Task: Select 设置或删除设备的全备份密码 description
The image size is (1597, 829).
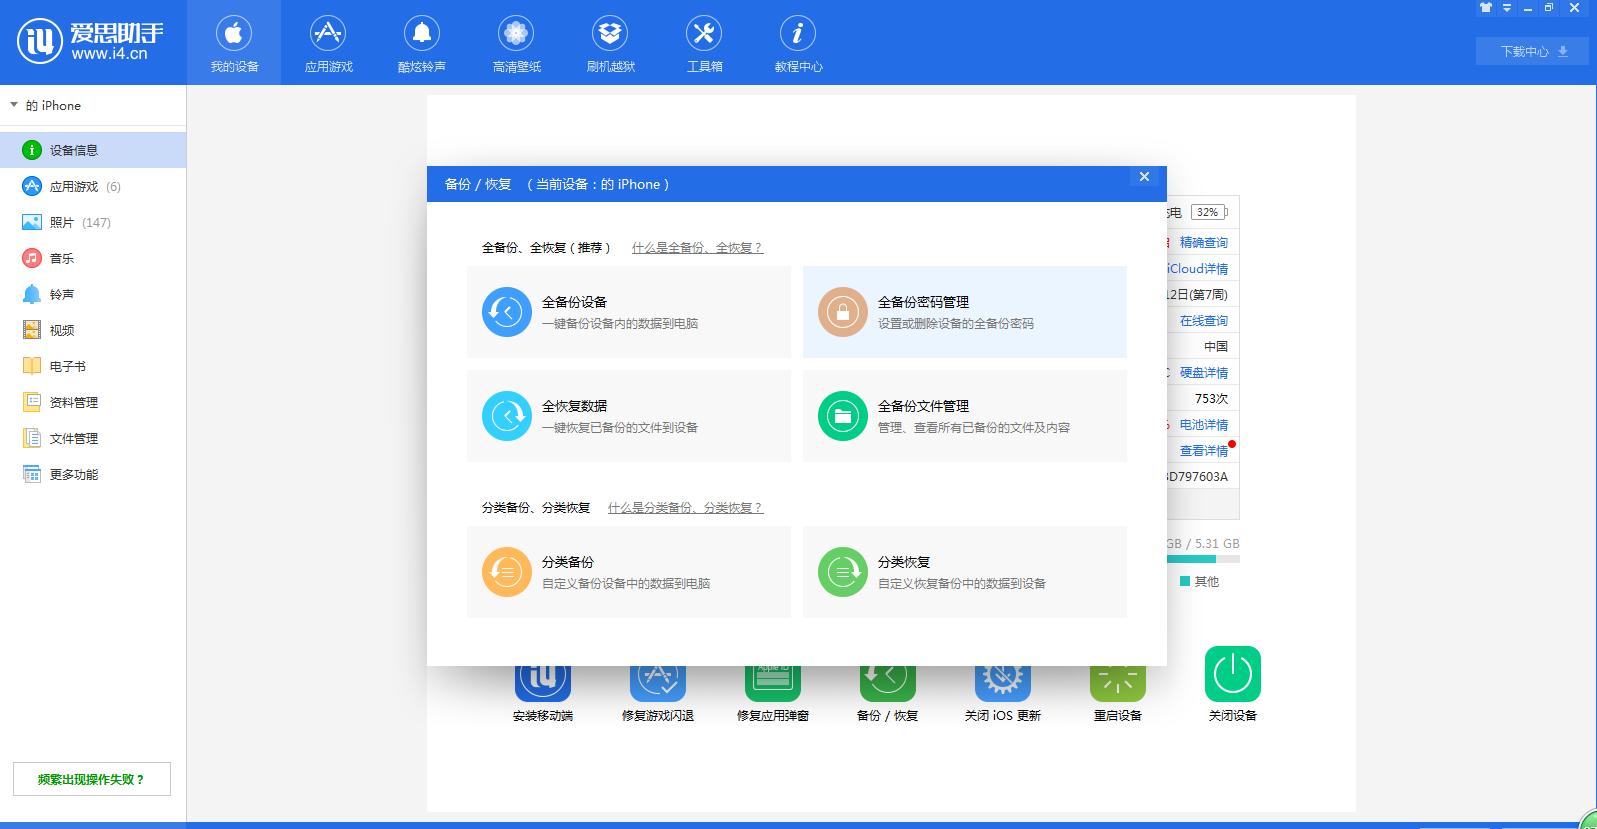Action: pos(956,324)
